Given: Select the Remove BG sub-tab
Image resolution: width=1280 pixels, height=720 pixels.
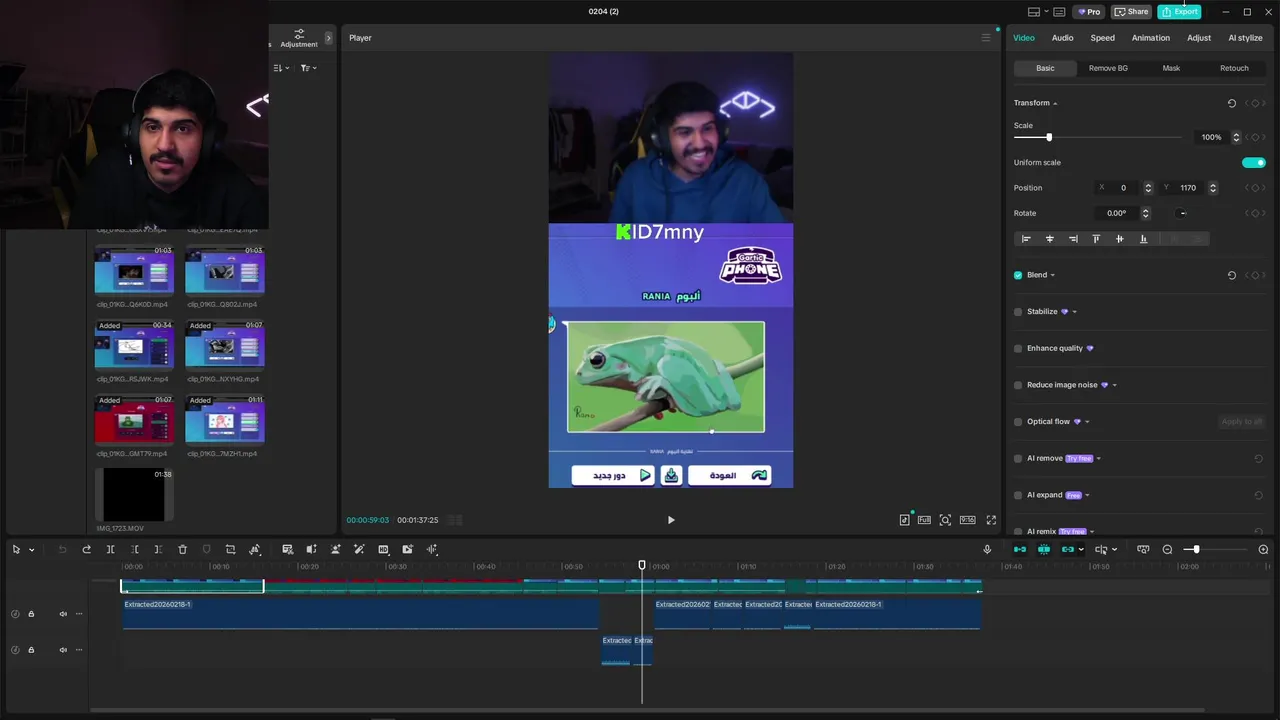Looking at the screenshot, I should (1108, 68).
